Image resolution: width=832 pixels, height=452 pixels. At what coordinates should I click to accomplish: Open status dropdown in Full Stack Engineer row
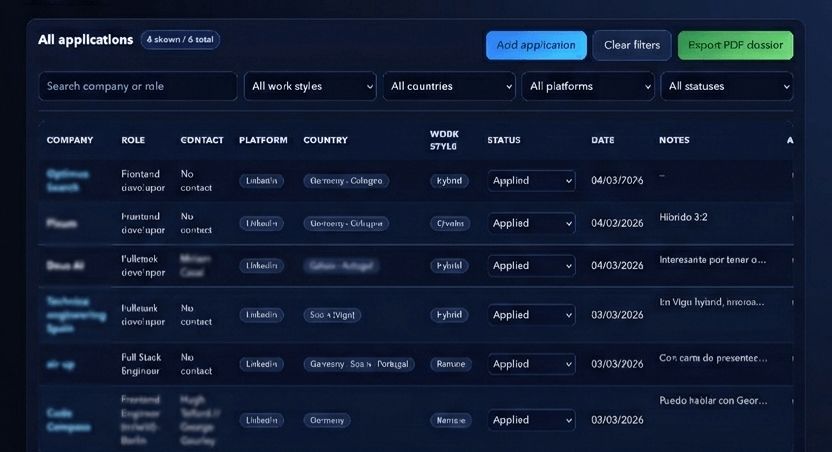pyautogui.click(x=531, y=364)
